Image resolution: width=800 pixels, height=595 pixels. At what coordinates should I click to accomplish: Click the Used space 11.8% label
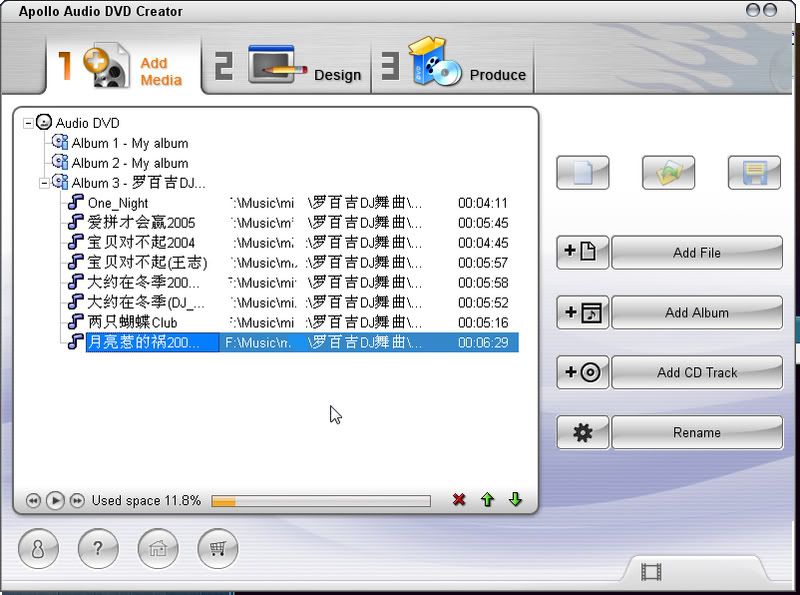coord(146,500)
